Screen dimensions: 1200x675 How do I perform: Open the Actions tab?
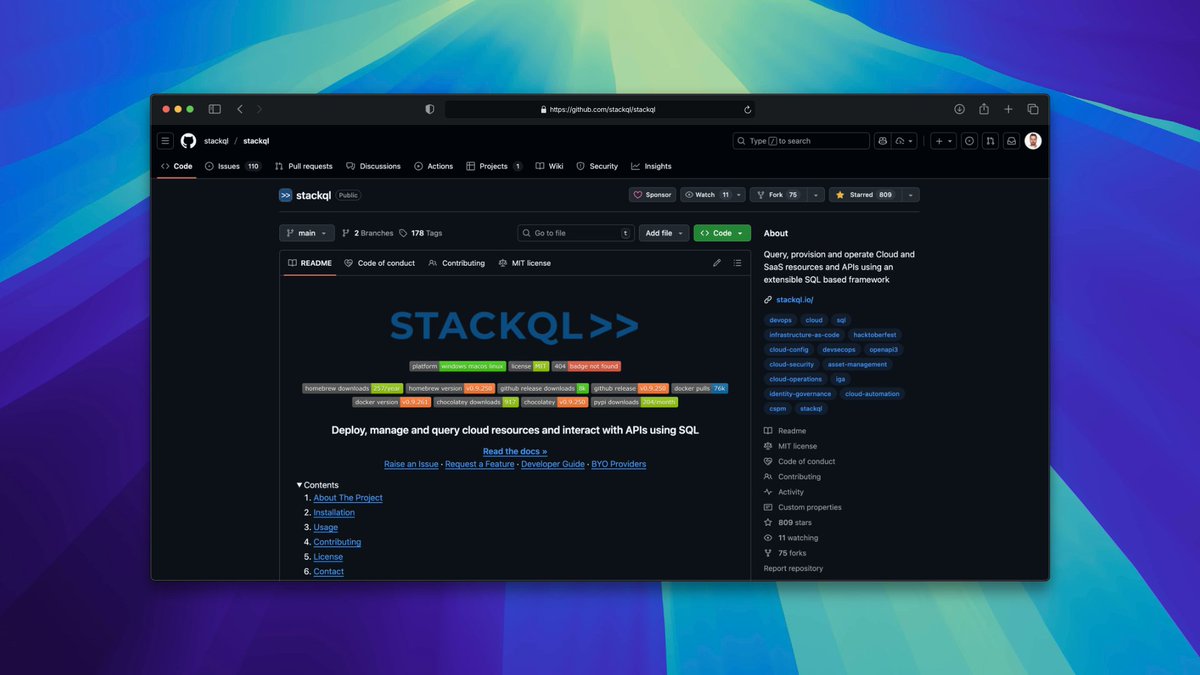coord(433,166)
